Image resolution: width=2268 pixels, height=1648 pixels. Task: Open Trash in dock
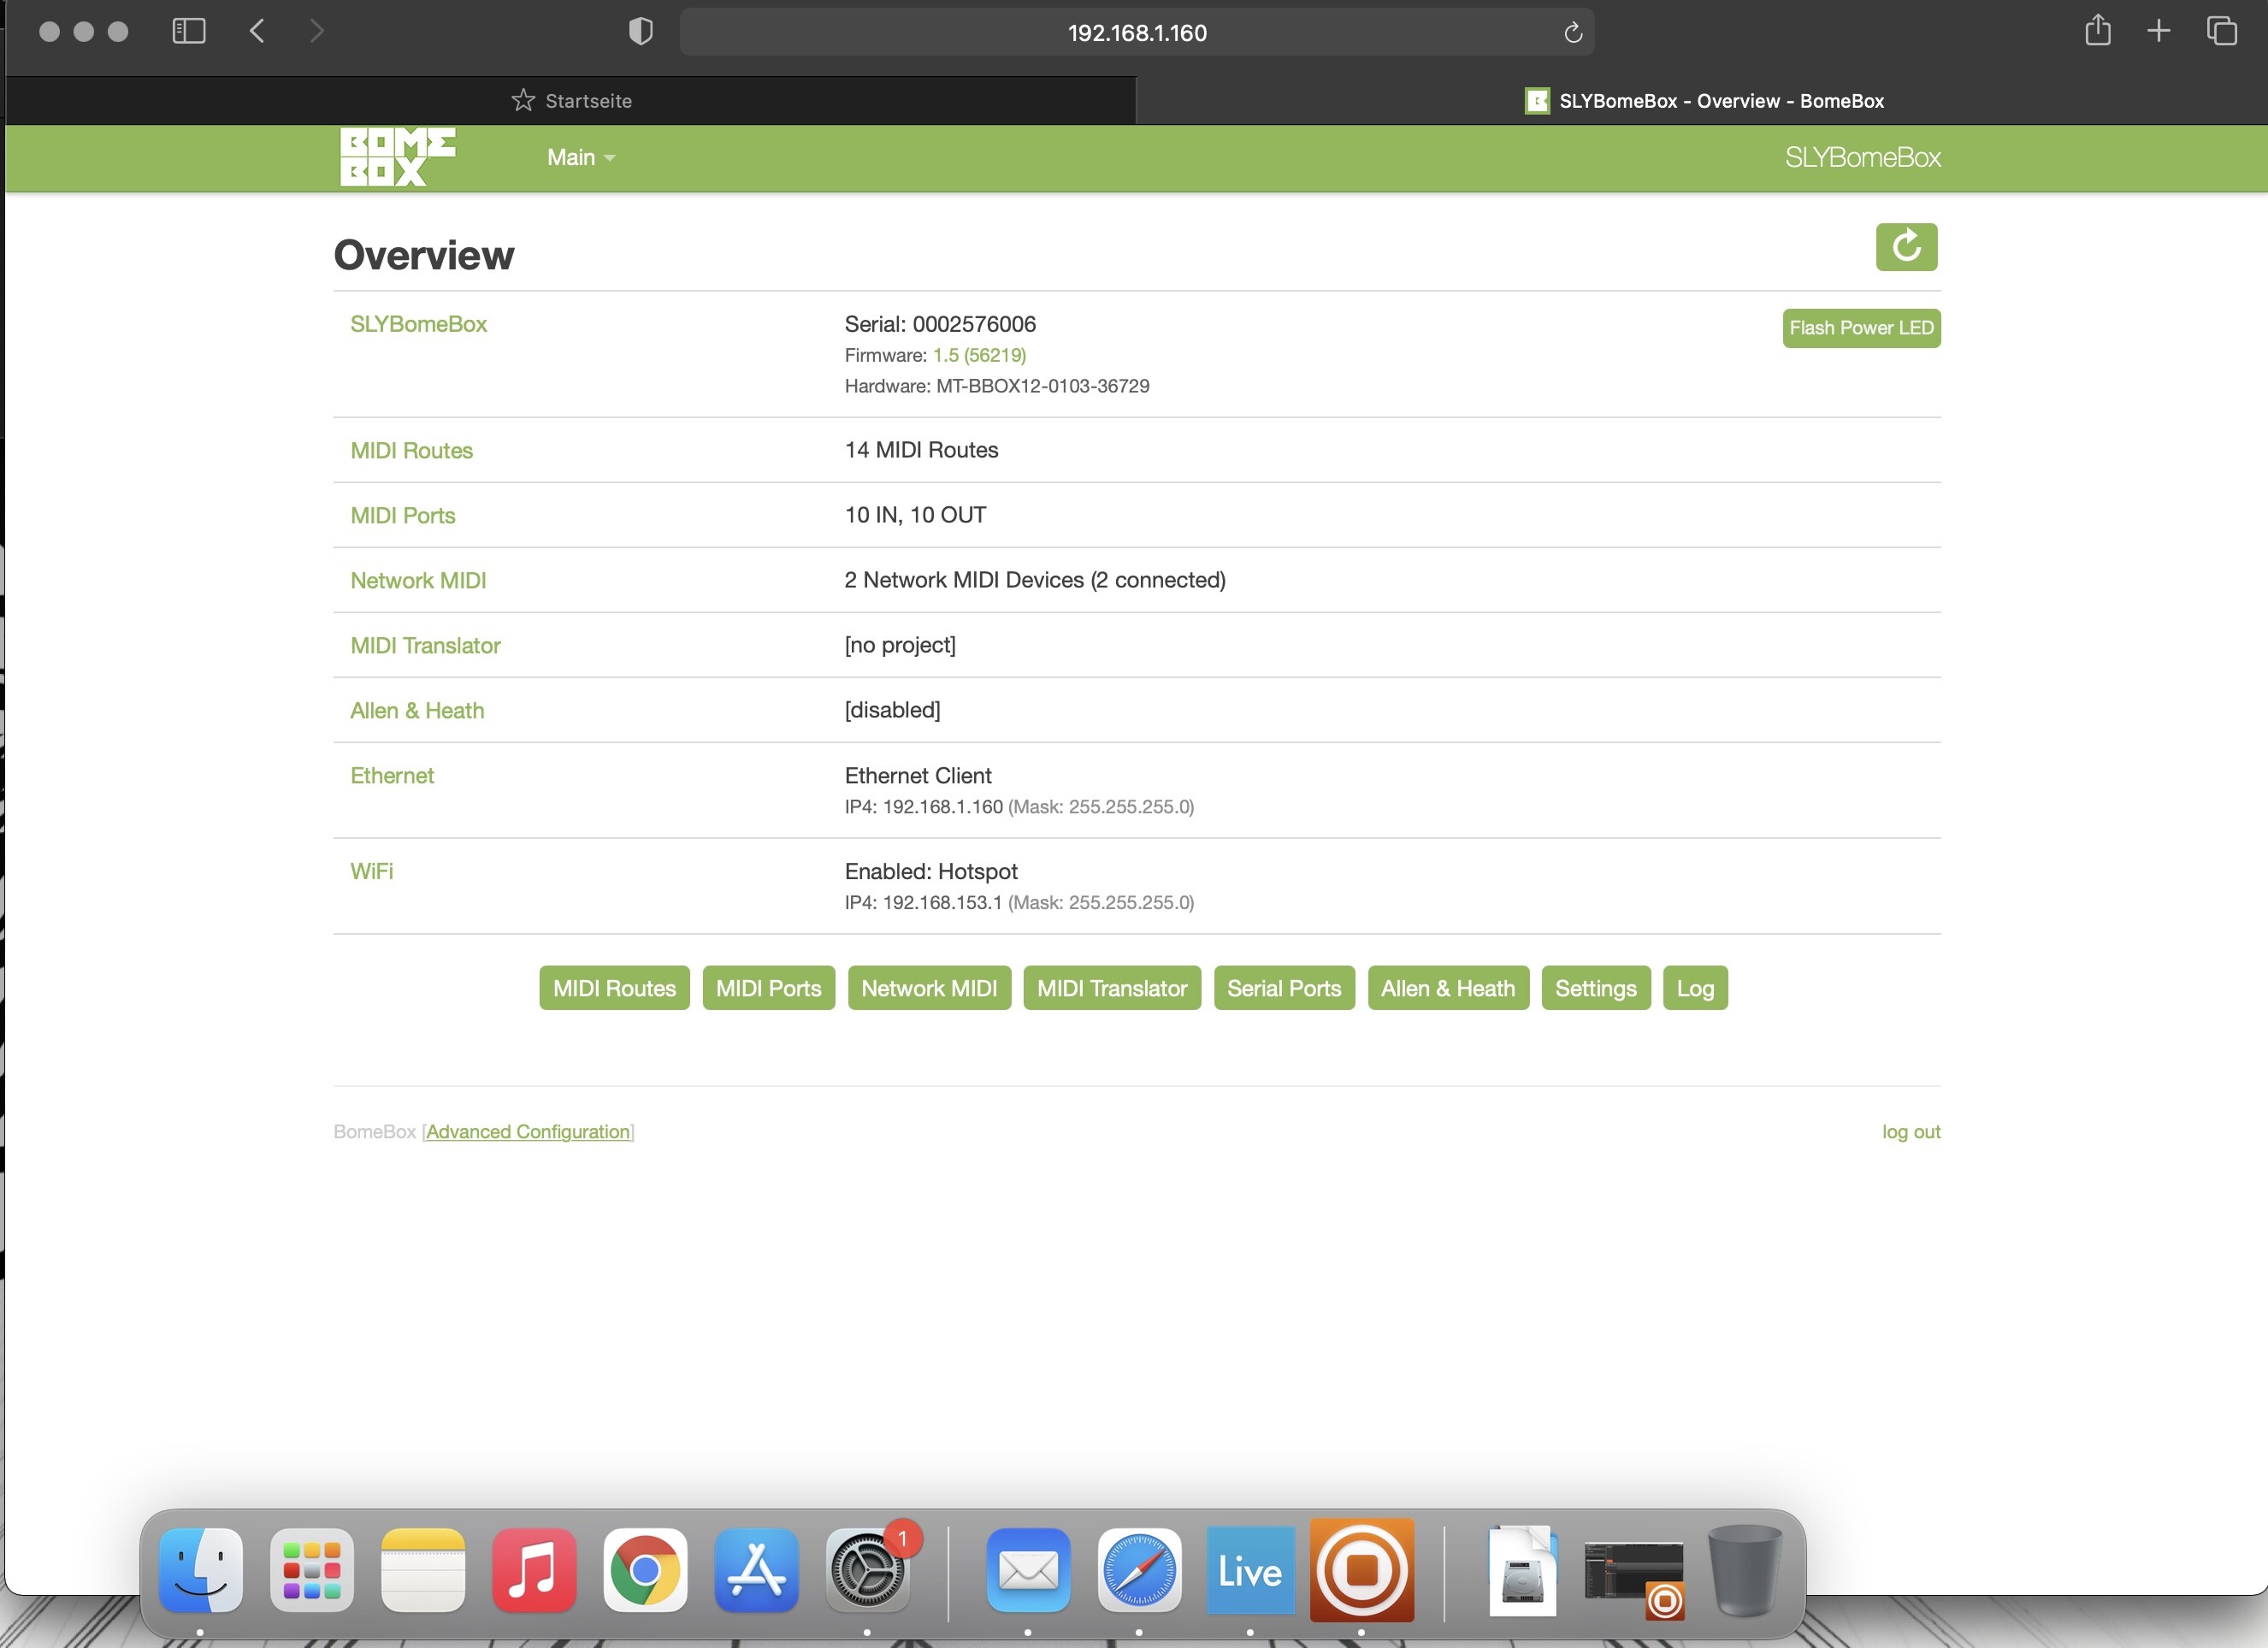pyautogui.click(x=1745, y=1570)
